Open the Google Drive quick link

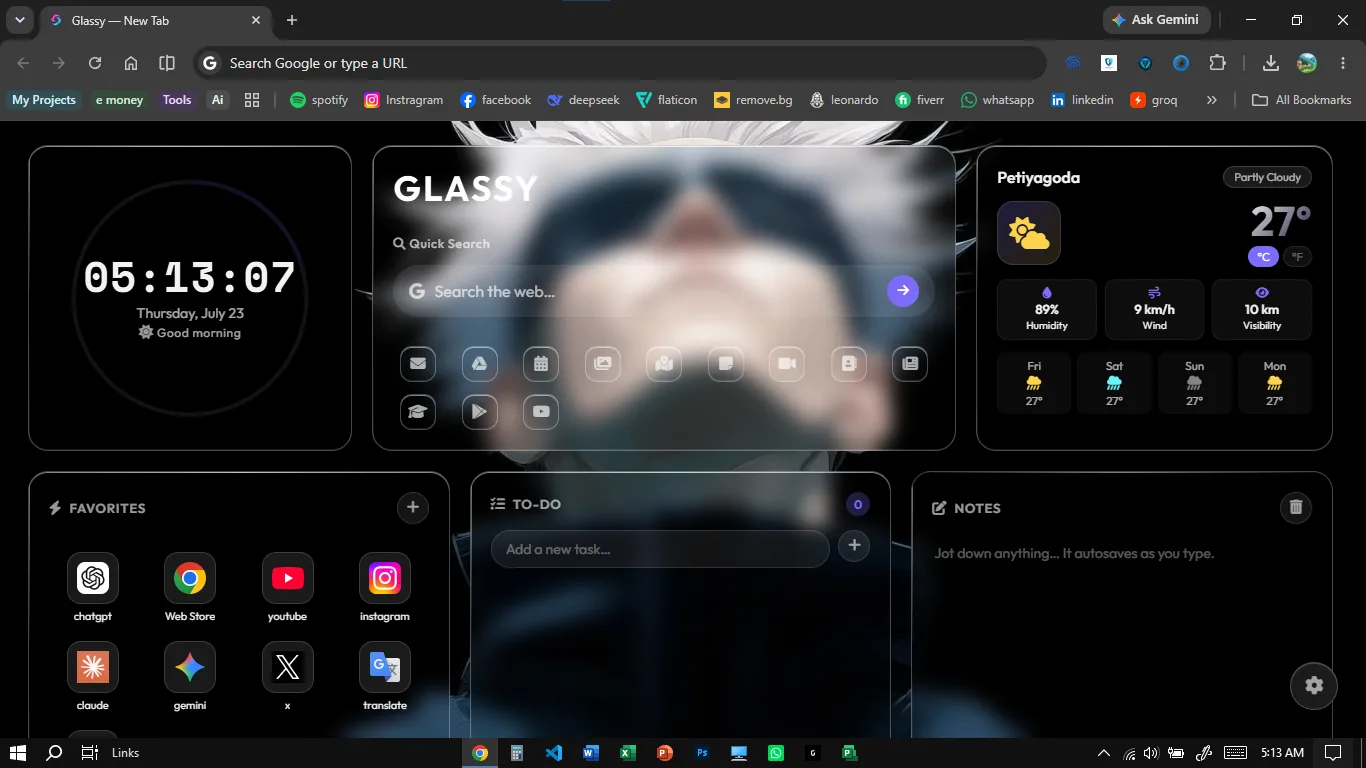(x=480, y=364)
